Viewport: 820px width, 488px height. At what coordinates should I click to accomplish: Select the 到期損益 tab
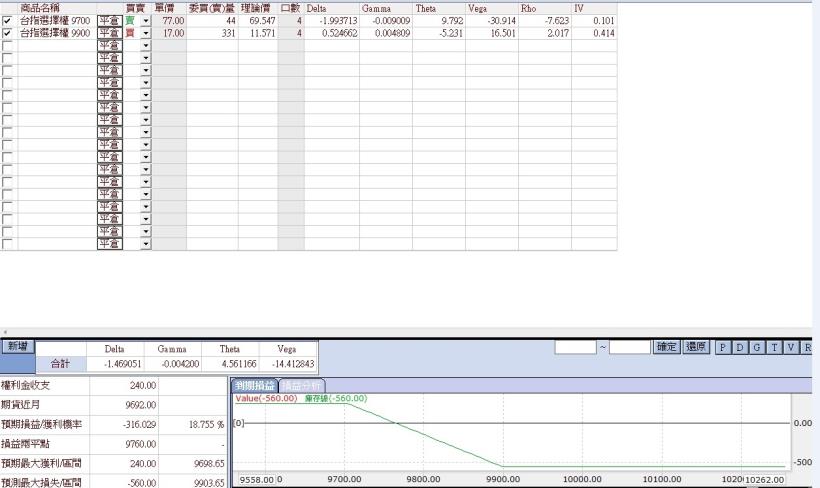pyautogui.click(x=254, y=385)
